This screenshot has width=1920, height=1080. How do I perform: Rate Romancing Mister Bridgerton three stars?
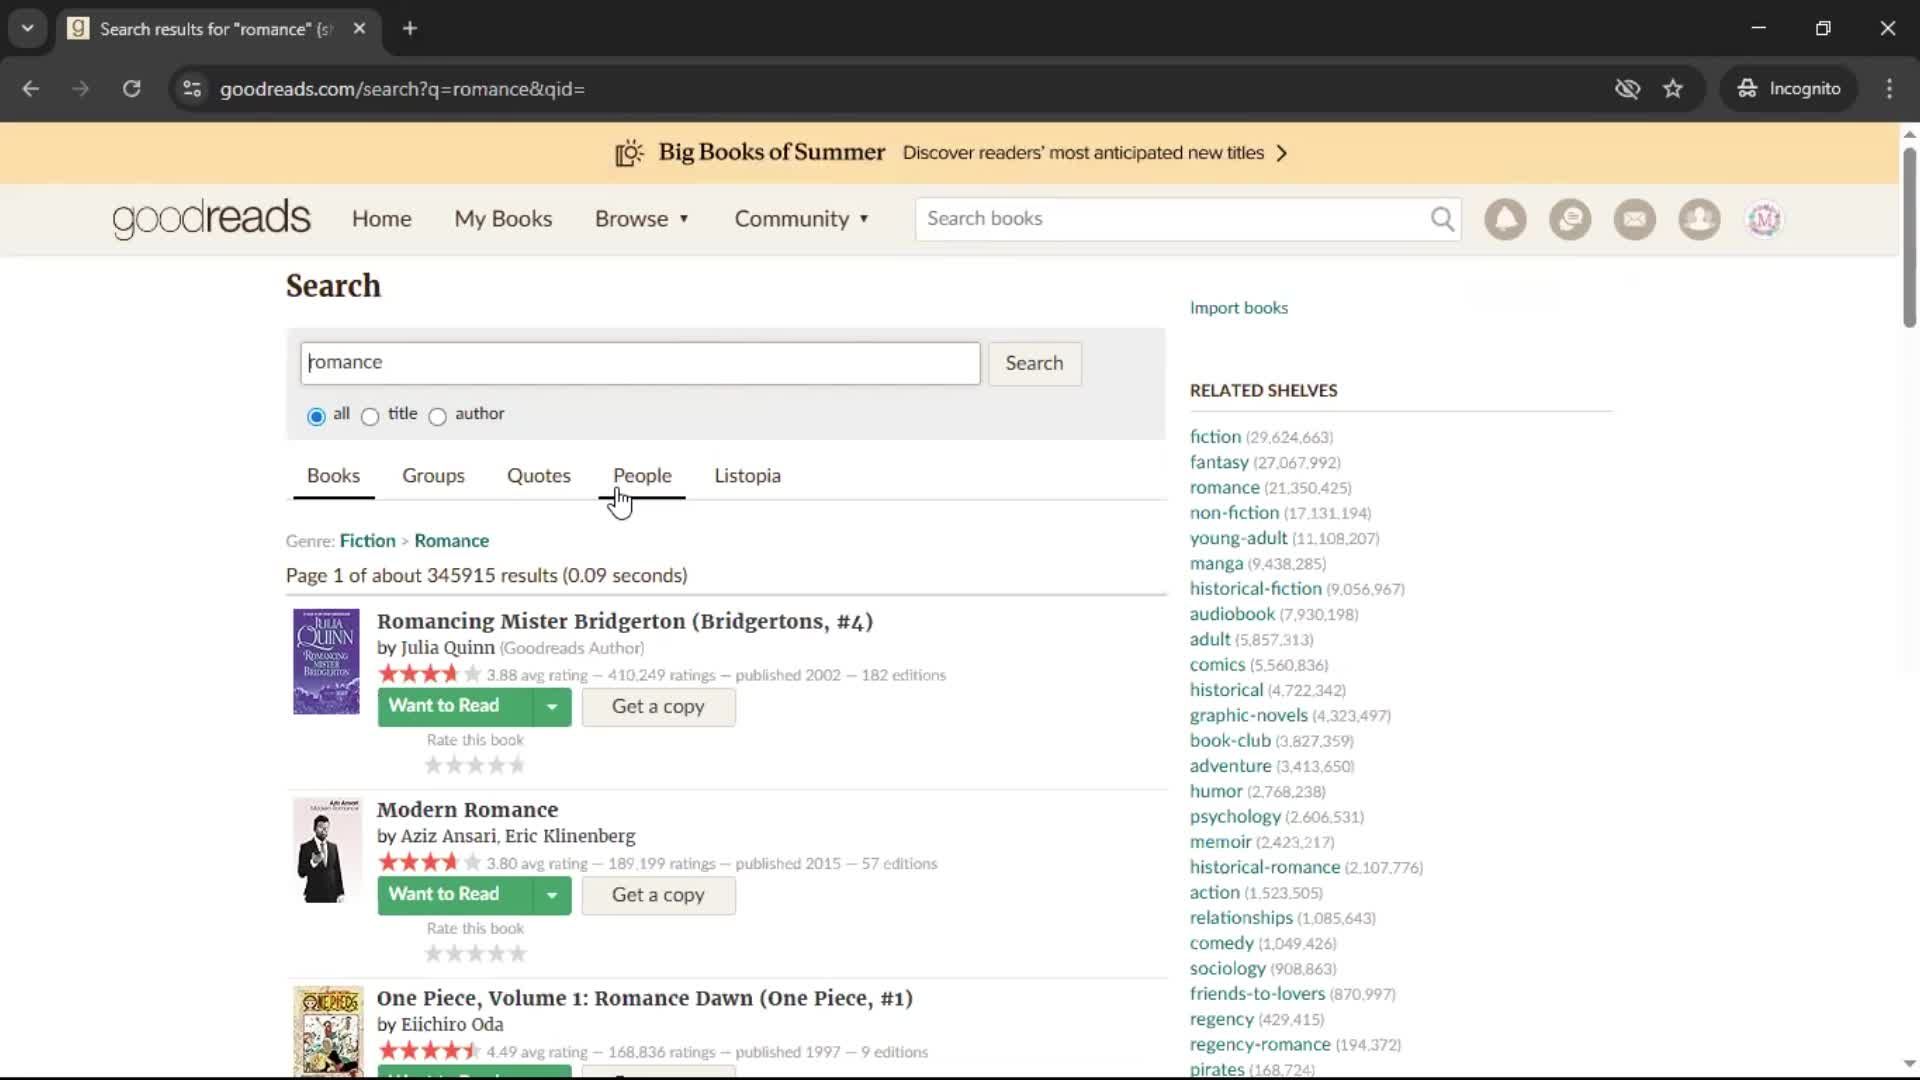(x=475, y=765)
